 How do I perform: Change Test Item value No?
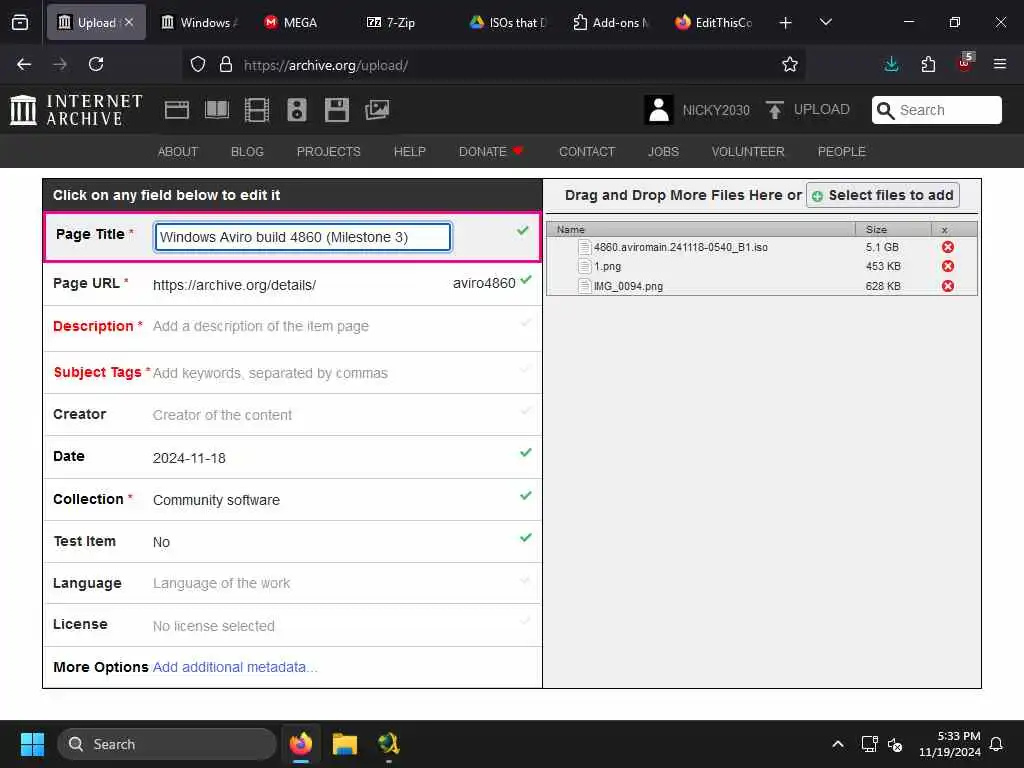tap(161, 542)
